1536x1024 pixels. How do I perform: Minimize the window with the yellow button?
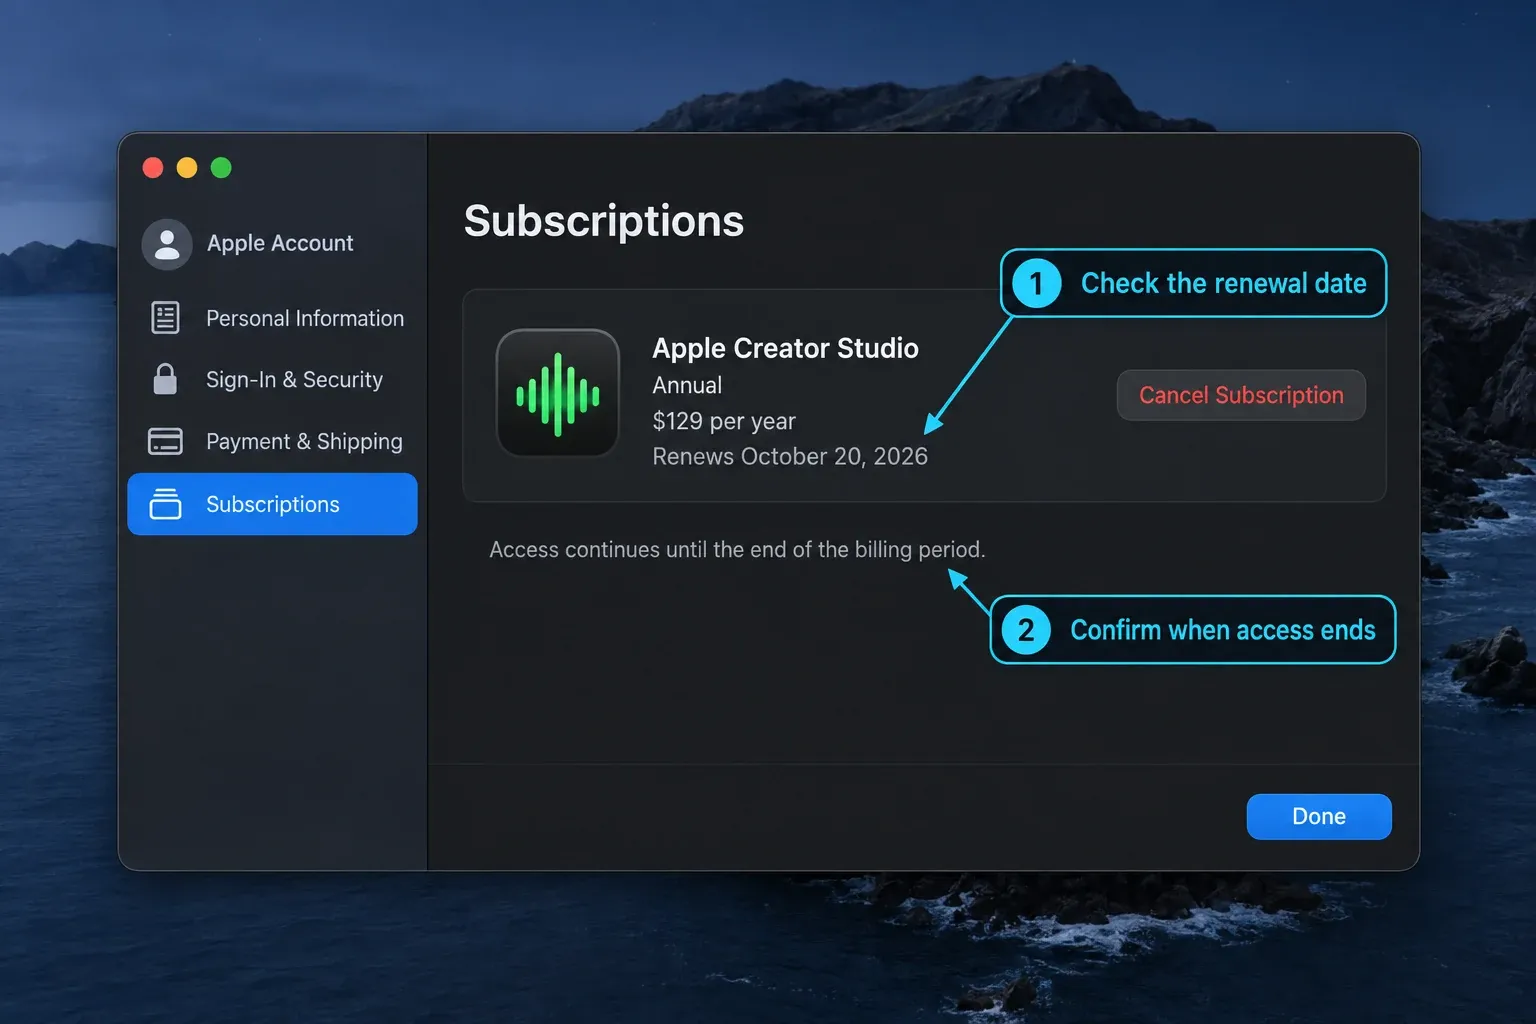[187, 168]
